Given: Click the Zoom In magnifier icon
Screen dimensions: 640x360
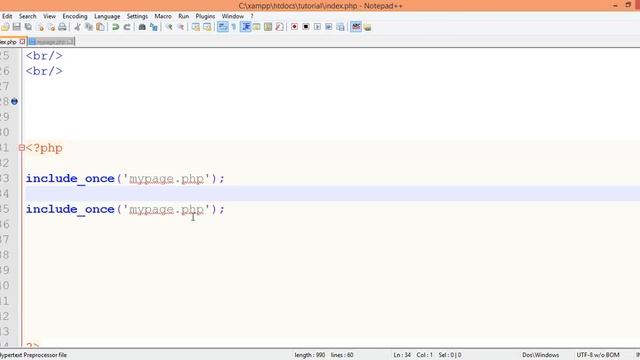Looking at the screenshot, I should (x=169, y=27).
